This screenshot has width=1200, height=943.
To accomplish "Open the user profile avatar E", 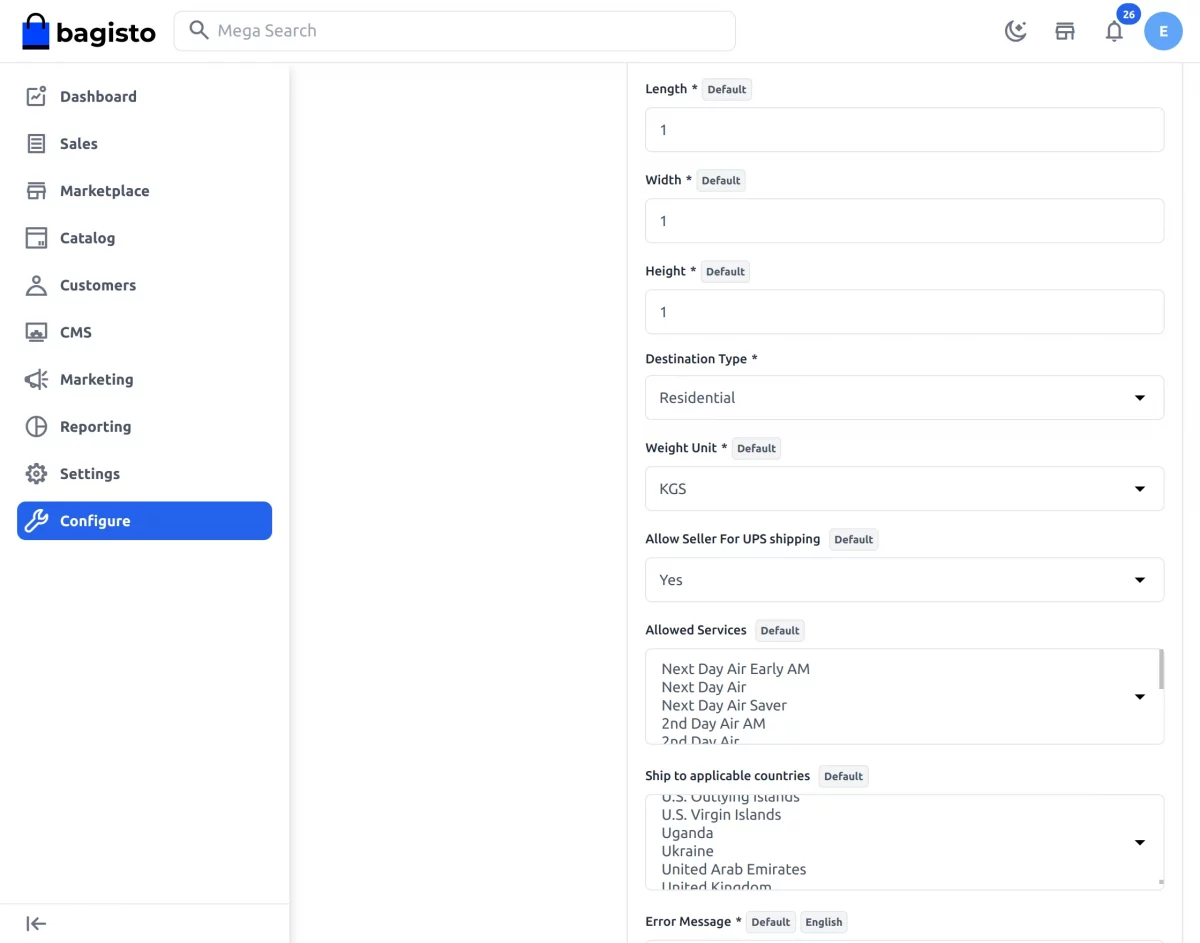I will click(1163, 31).
